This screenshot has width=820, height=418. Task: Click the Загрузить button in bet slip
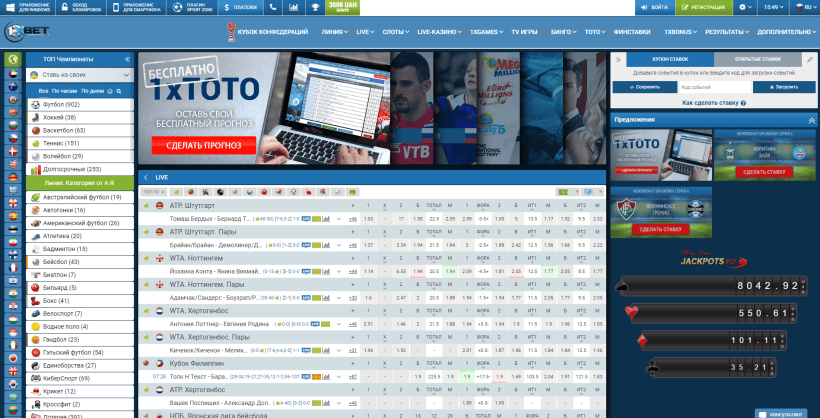pyautogui.click(x=784, y=87)
